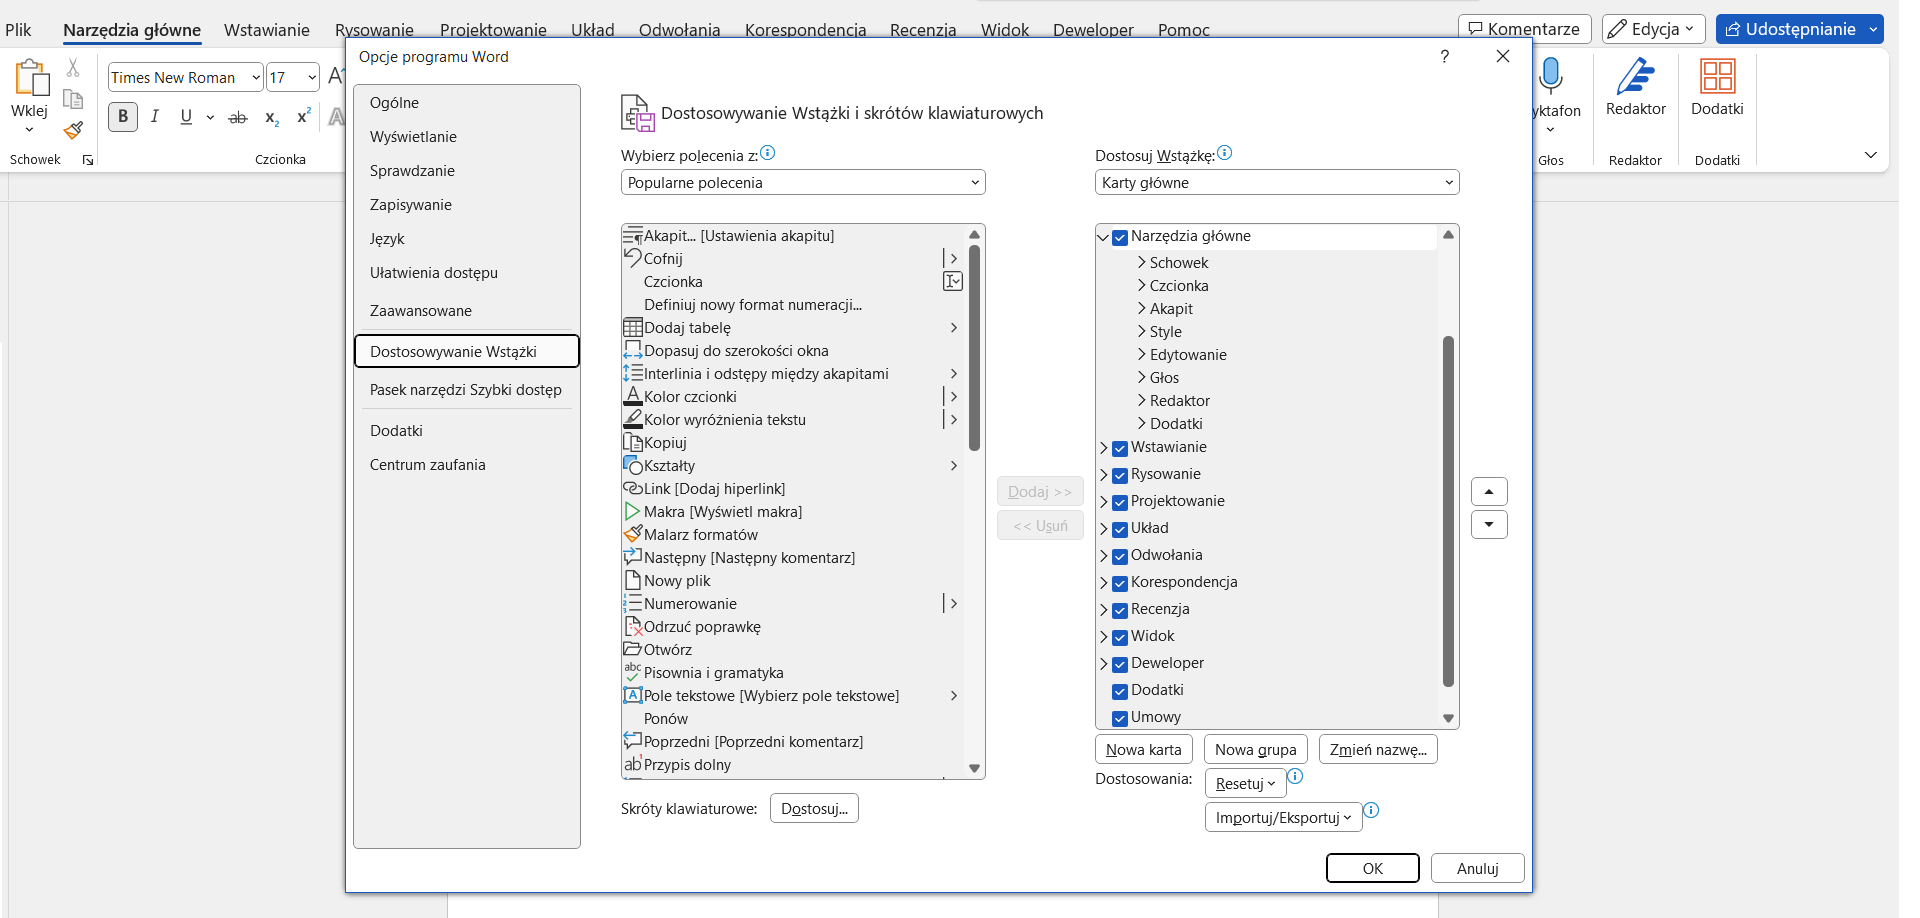This screenshot has height=918, width=1920.
Task: Expand the Schowek group in tree
Action: coord(1142,263)
